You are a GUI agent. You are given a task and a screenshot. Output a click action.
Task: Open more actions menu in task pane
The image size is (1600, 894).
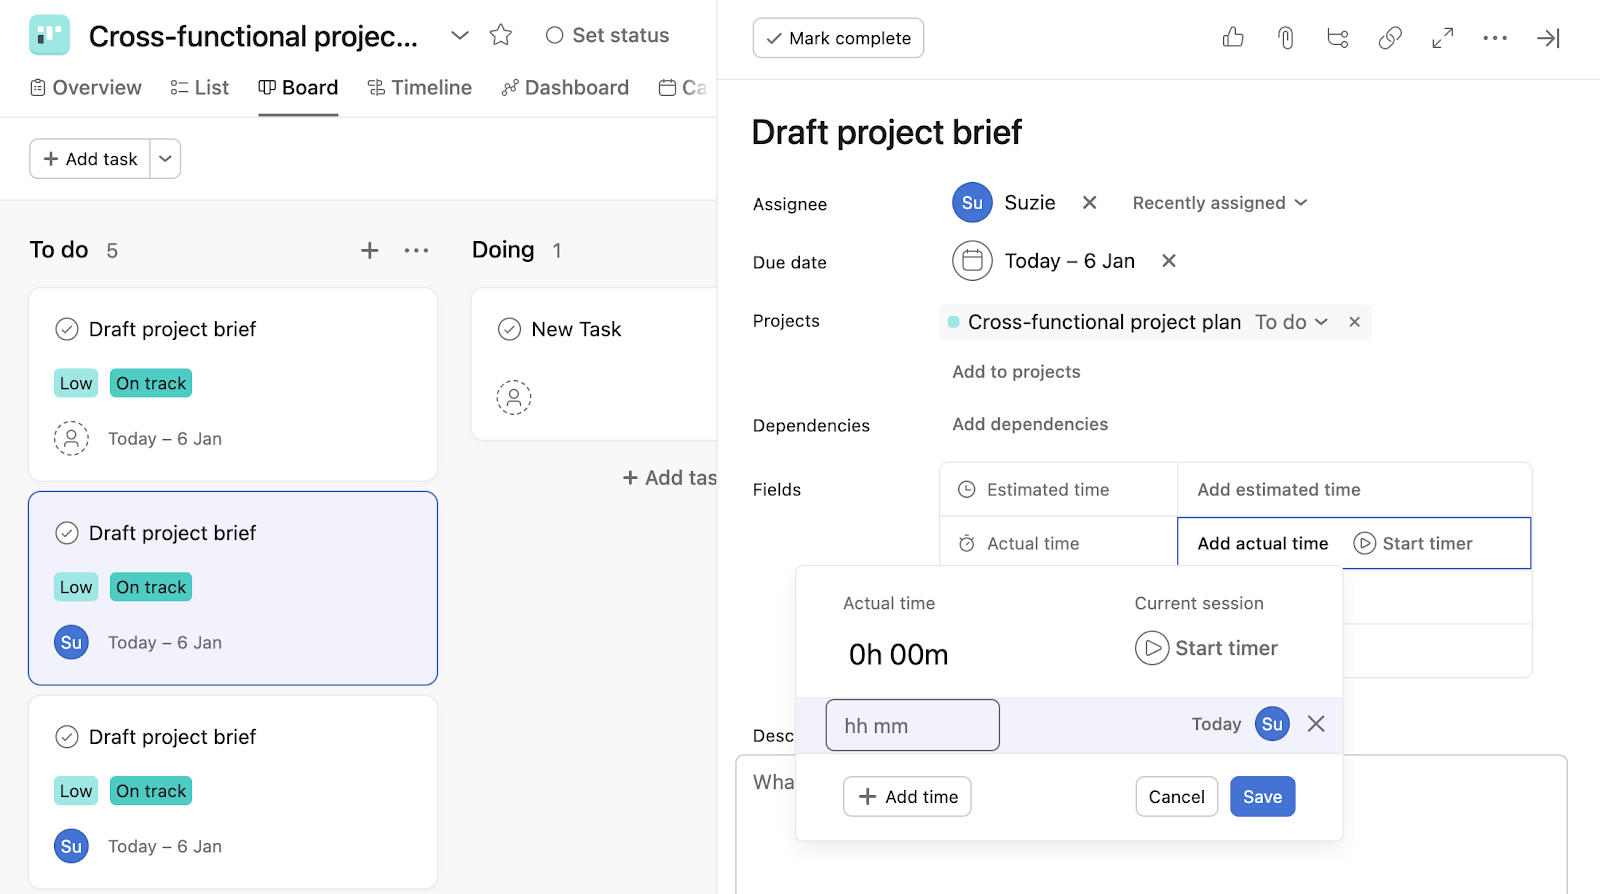click(x=1495, y=38)
